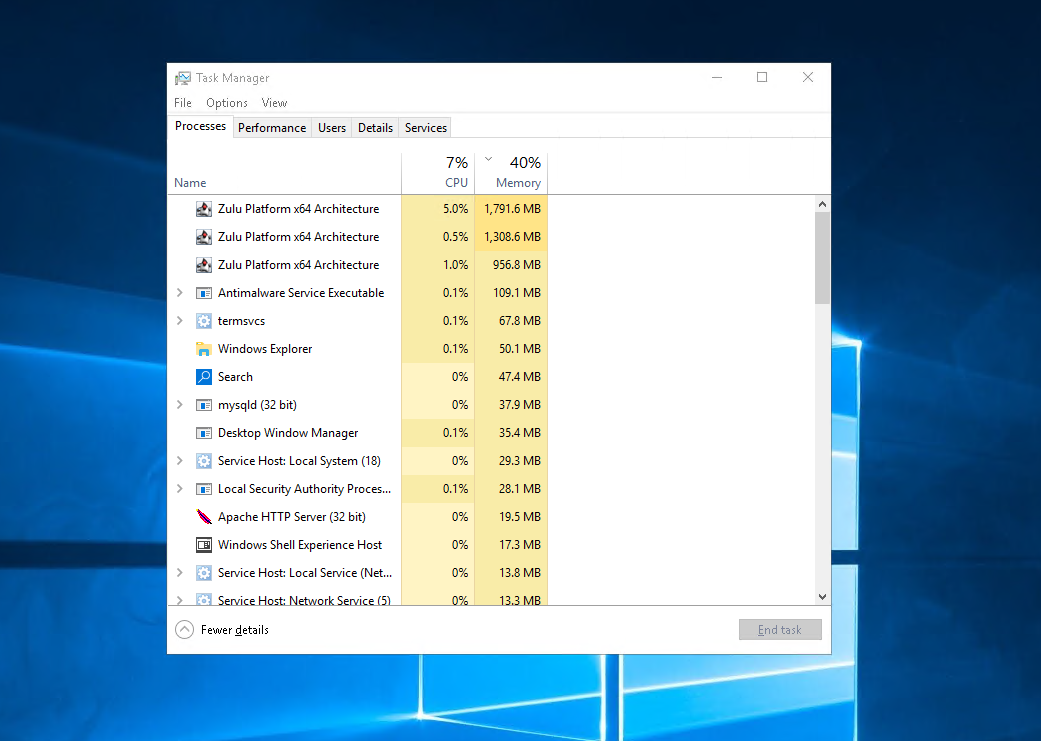Image resolution: width=1041 pixels, height=741 pixels.
Task: Click the 1,791.6 MB memory value
Action: [x=512, y=208]
